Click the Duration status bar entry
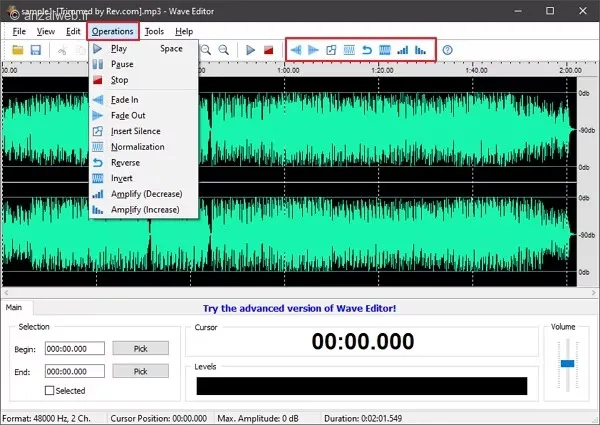Screen dimensions: 600x425 click(x=363, y=418)
